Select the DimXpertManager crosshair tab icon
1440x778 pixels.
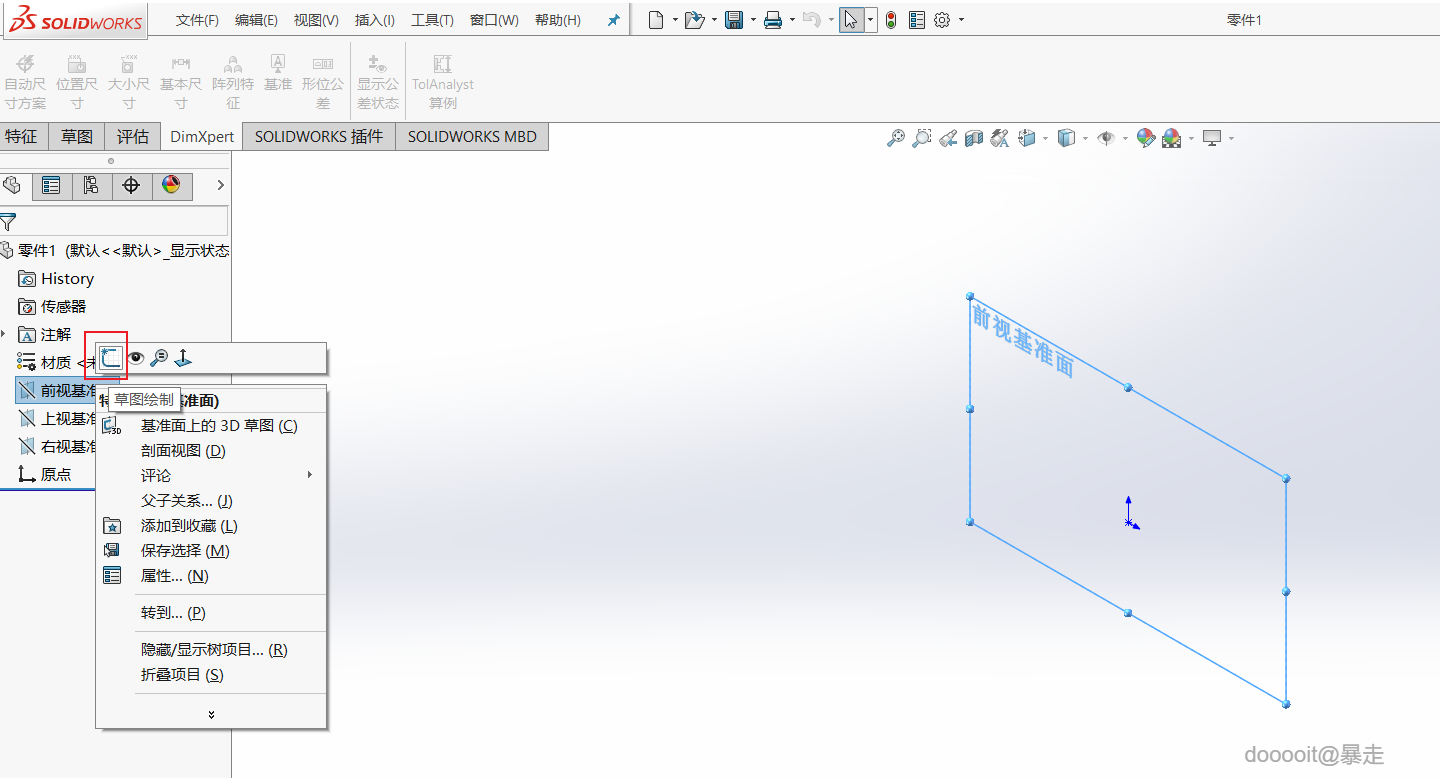[131, 185]
